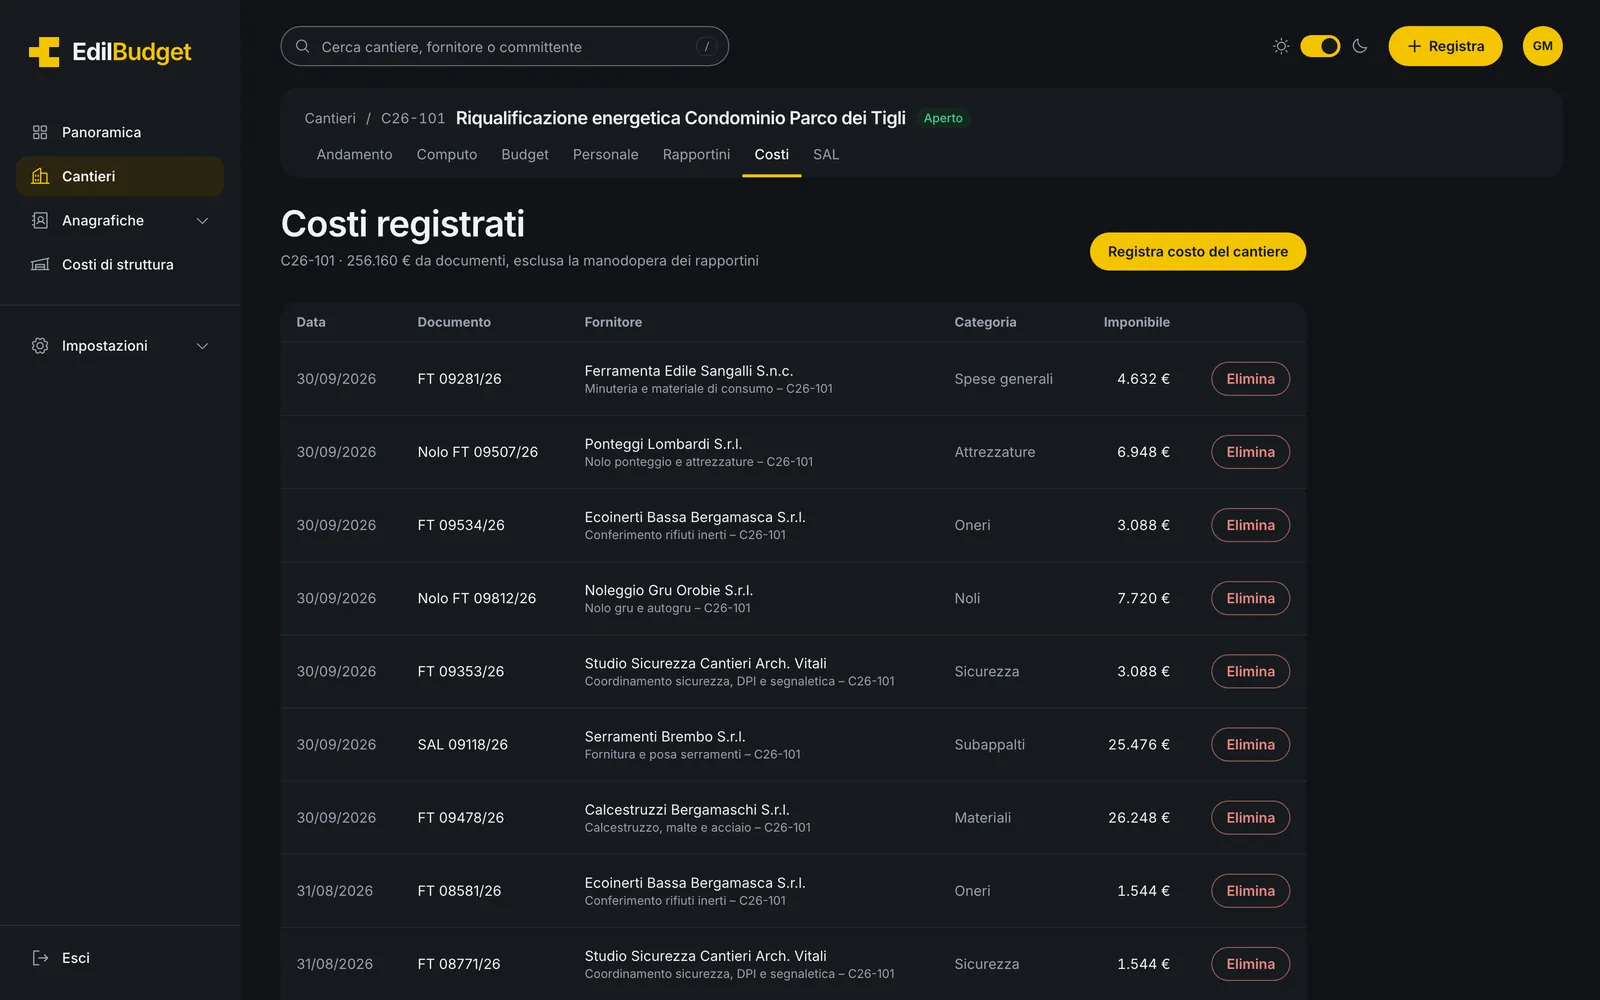Click Serramenti Brembo S.r.l. supplier name
The height and width of the screenshot is (1000, 1600).
[665, 737]
